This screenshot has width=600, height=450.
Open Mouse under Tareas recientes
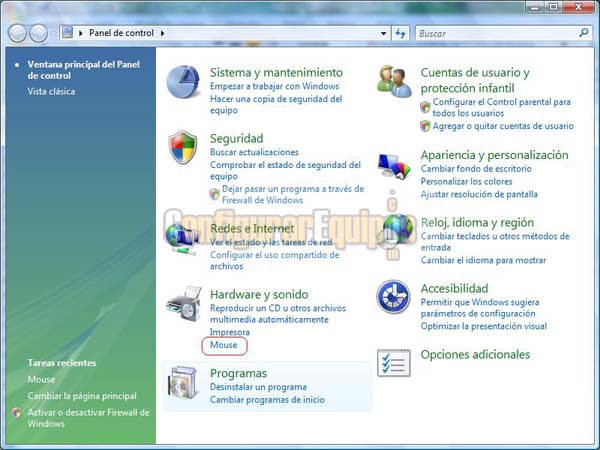pos(41,379)
